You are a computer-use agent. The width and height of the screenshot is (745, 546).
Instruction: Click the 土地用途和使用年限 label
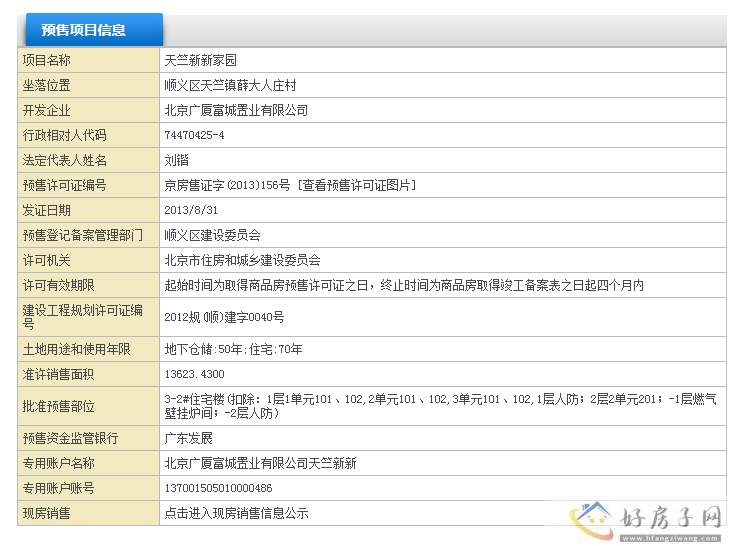(76, 349)
